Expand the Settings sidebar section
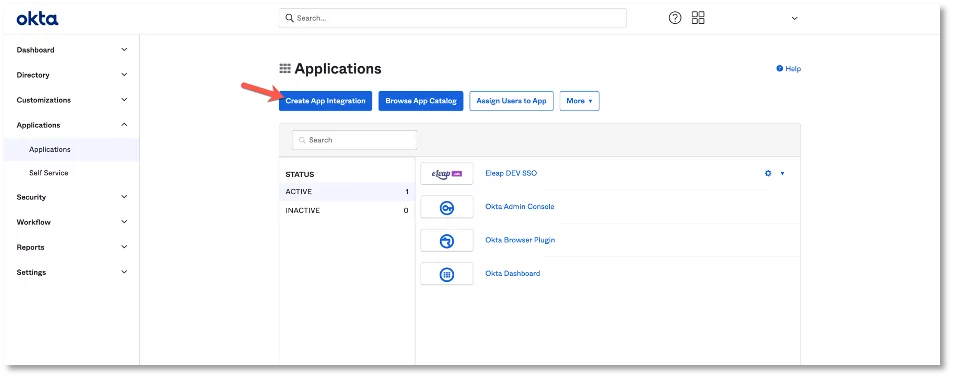 pyautogui.click(x=124, y=272)
